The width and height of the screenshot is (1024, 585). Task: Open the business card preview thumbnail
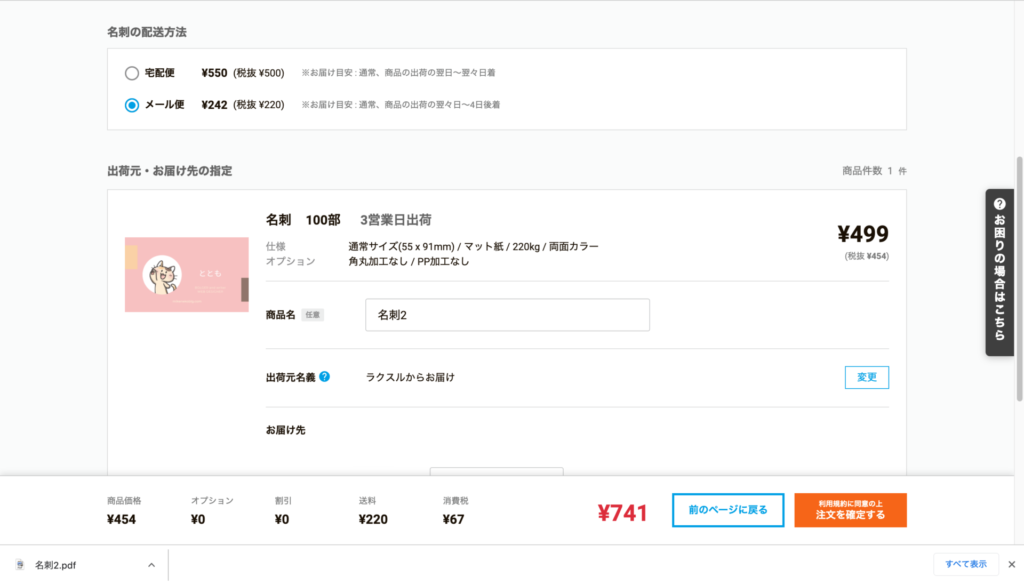tap(187, 274)
